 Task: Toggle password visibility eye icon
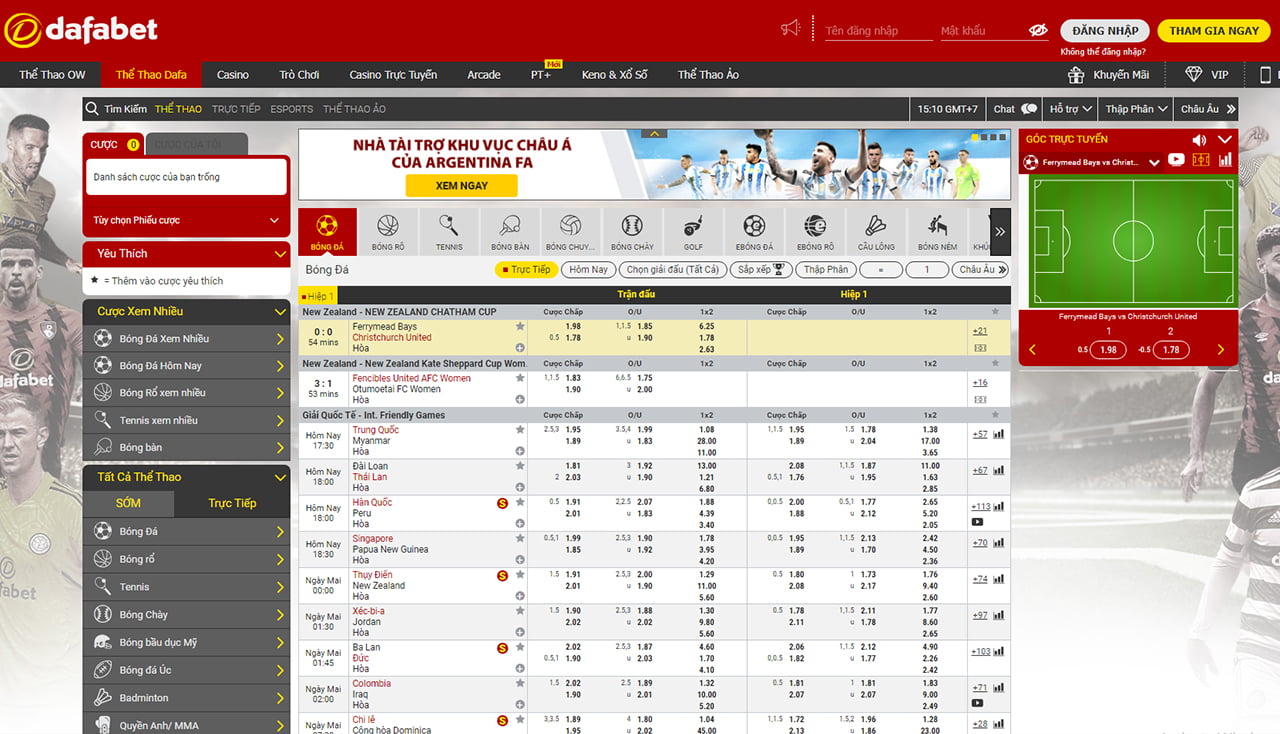(1038, 31)
